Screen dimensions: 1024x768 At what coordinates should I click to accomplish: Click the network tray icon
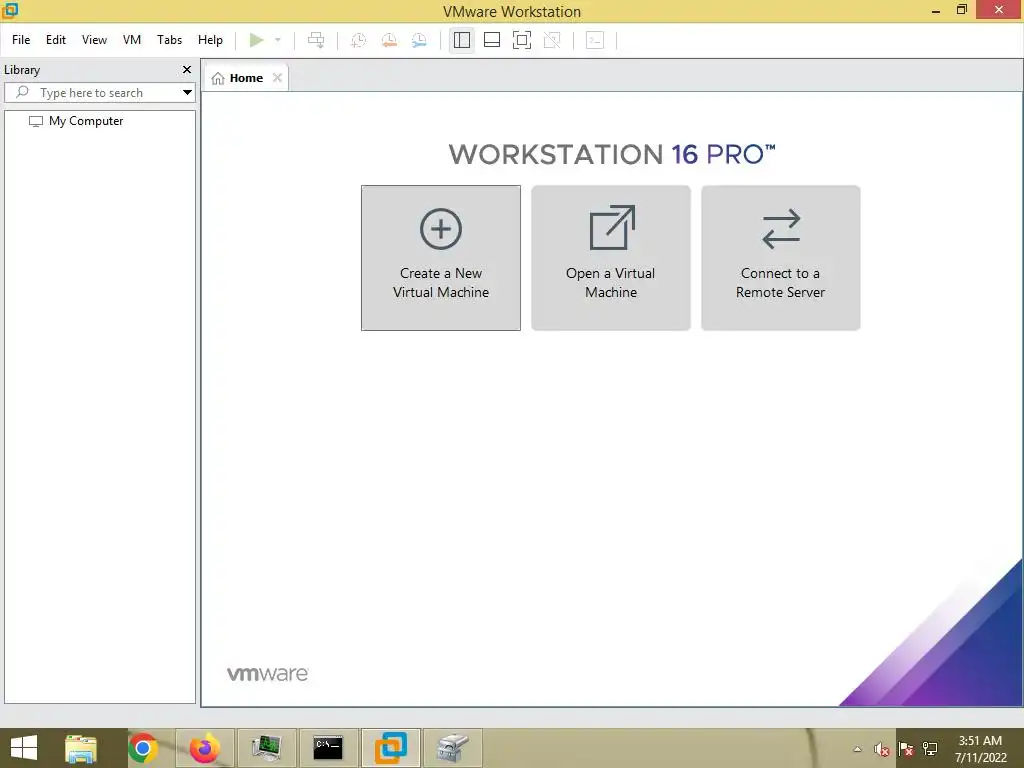tap(929, 749)
